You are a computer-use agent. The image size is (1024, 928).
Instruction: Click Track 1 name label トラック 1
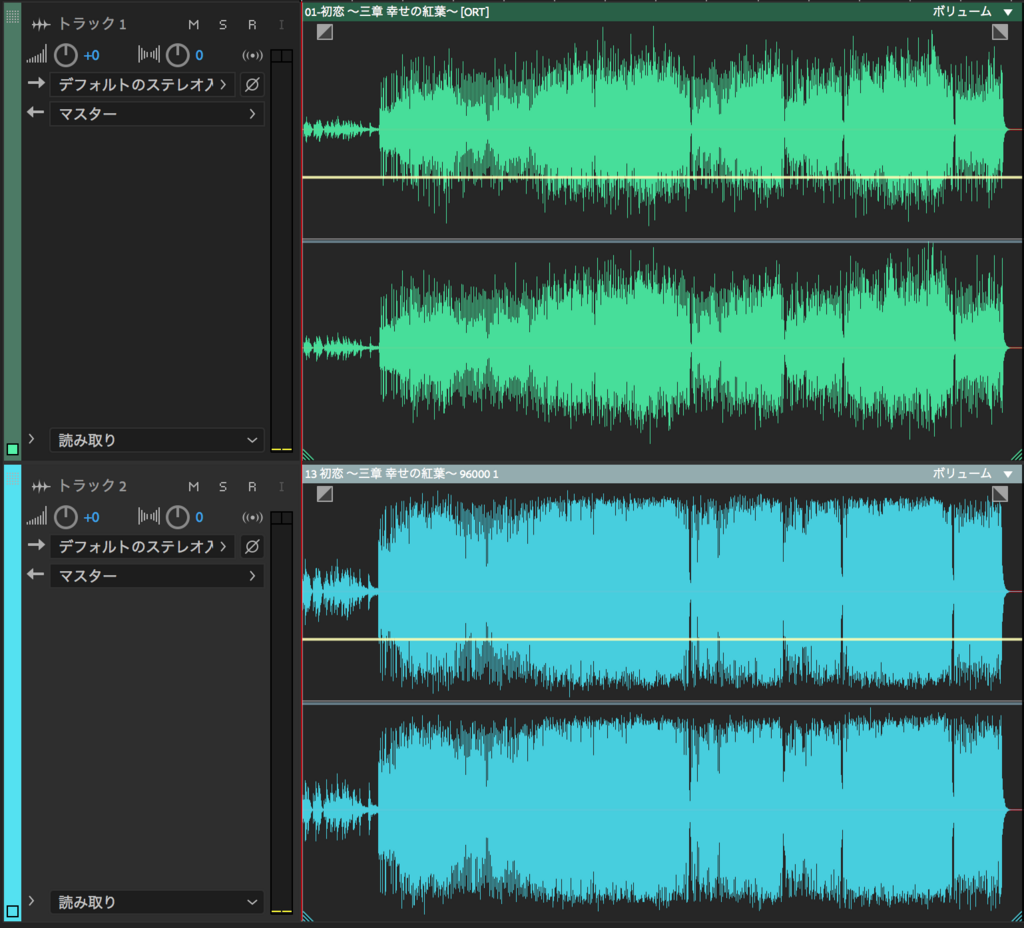click(91, 25)
